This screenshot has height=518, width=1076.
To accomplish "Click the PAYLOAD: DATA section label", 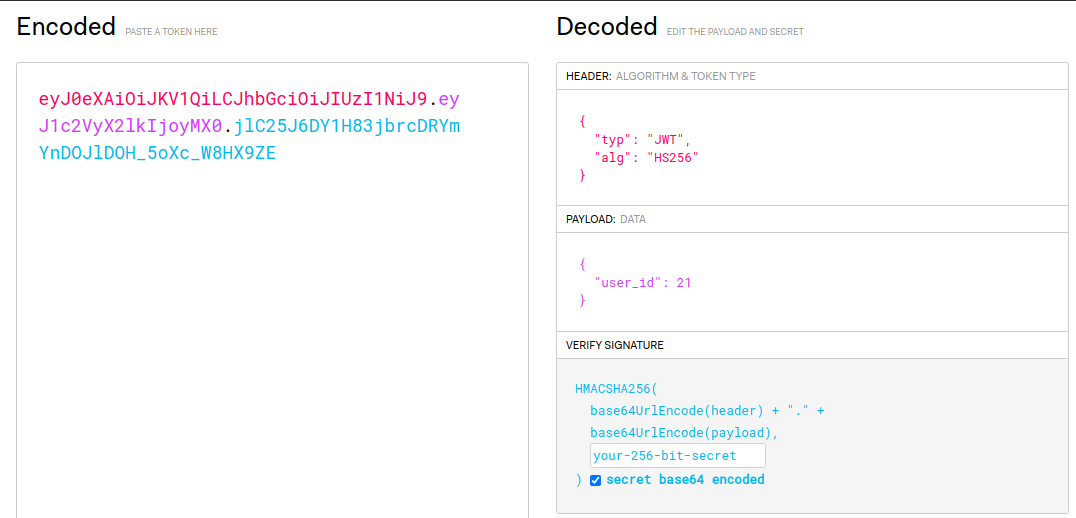I will (605, 220).
